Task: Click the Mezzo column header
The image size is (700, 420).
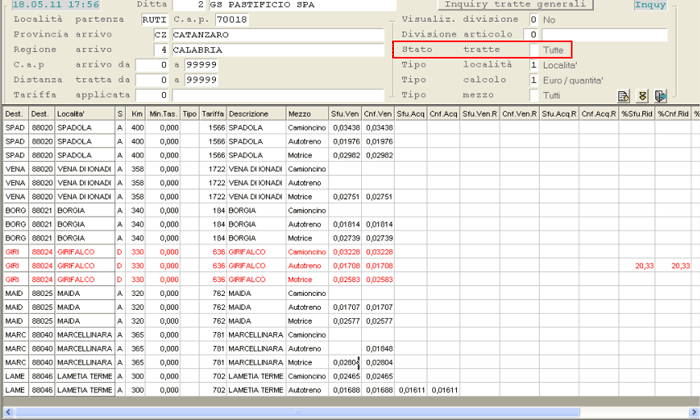Action: click(x=300, y=114)
